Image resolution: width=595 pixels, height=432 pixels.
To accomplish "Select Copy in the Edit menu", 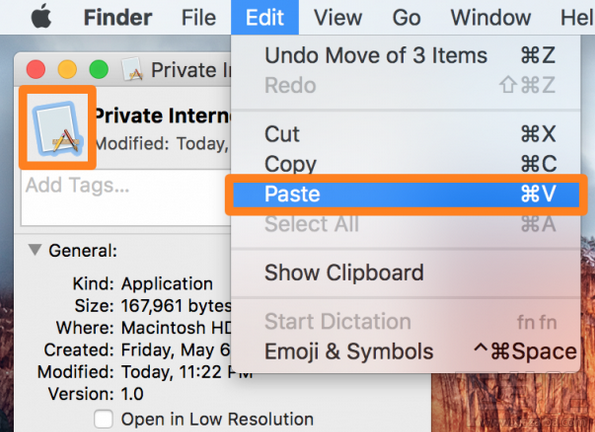I will point(406,164).
